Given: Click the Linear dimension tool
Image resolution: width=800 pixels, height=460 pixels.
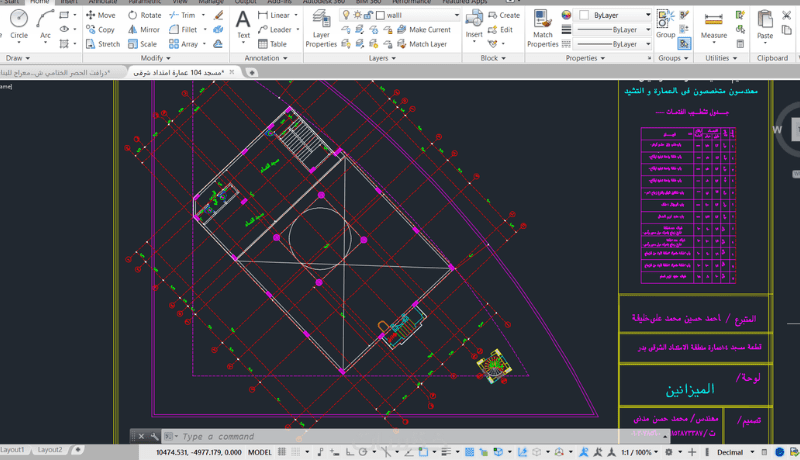Looking at the screenshot, I should coord(274,15).
